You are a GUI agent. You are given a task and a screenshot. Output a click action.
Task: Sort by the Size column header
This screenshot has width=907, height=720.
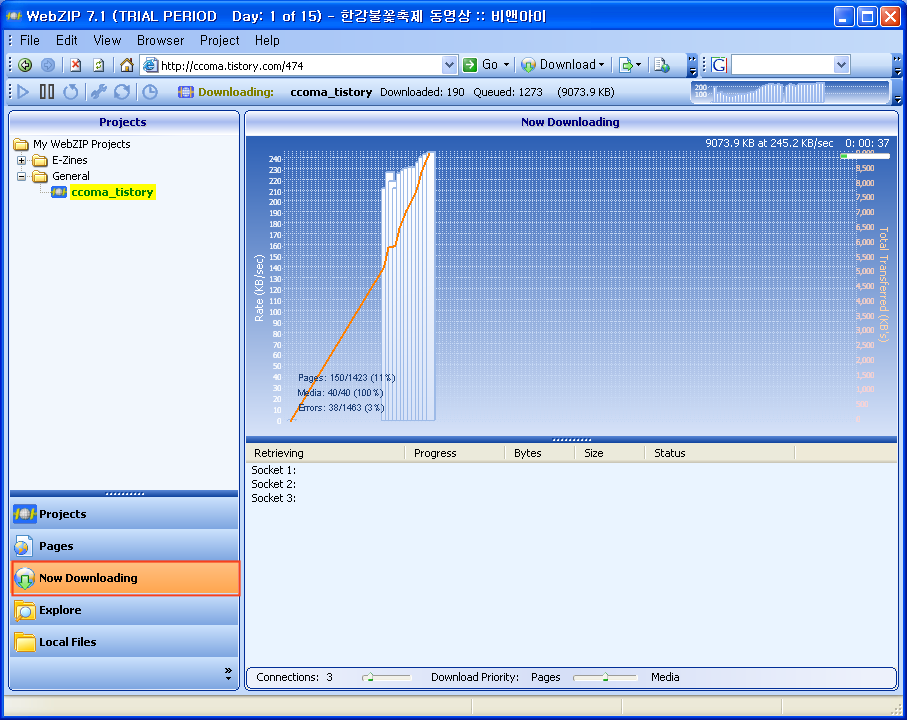[610, 453]
